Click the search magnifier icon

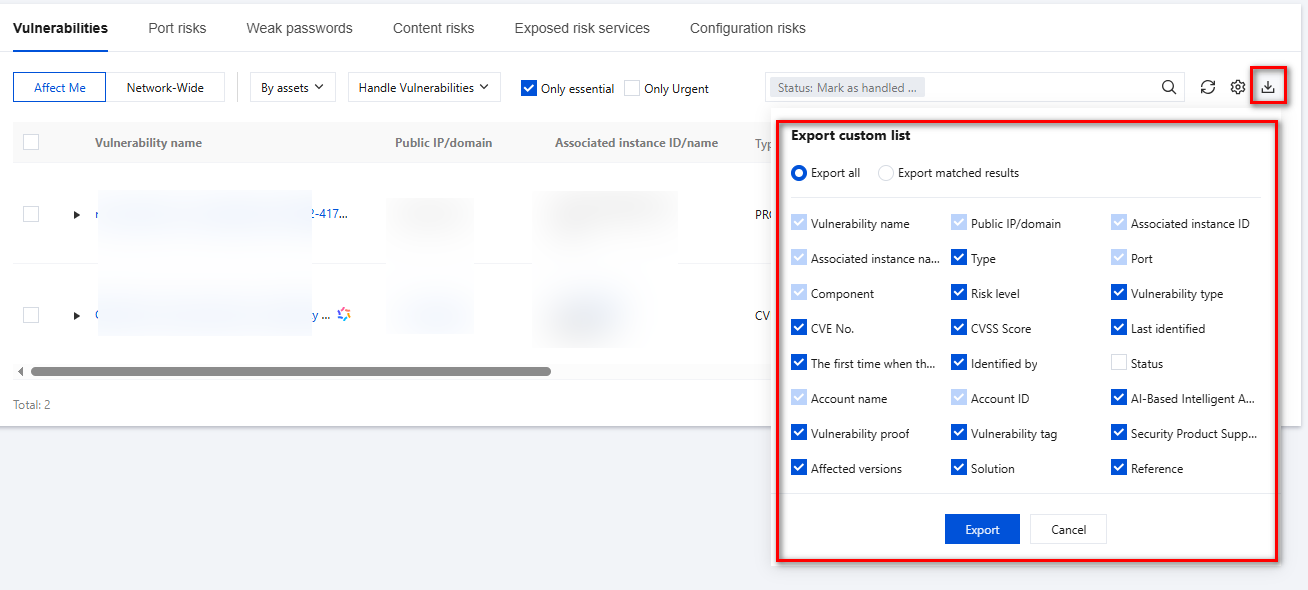pyautogui.click(x=1169, y=87)
